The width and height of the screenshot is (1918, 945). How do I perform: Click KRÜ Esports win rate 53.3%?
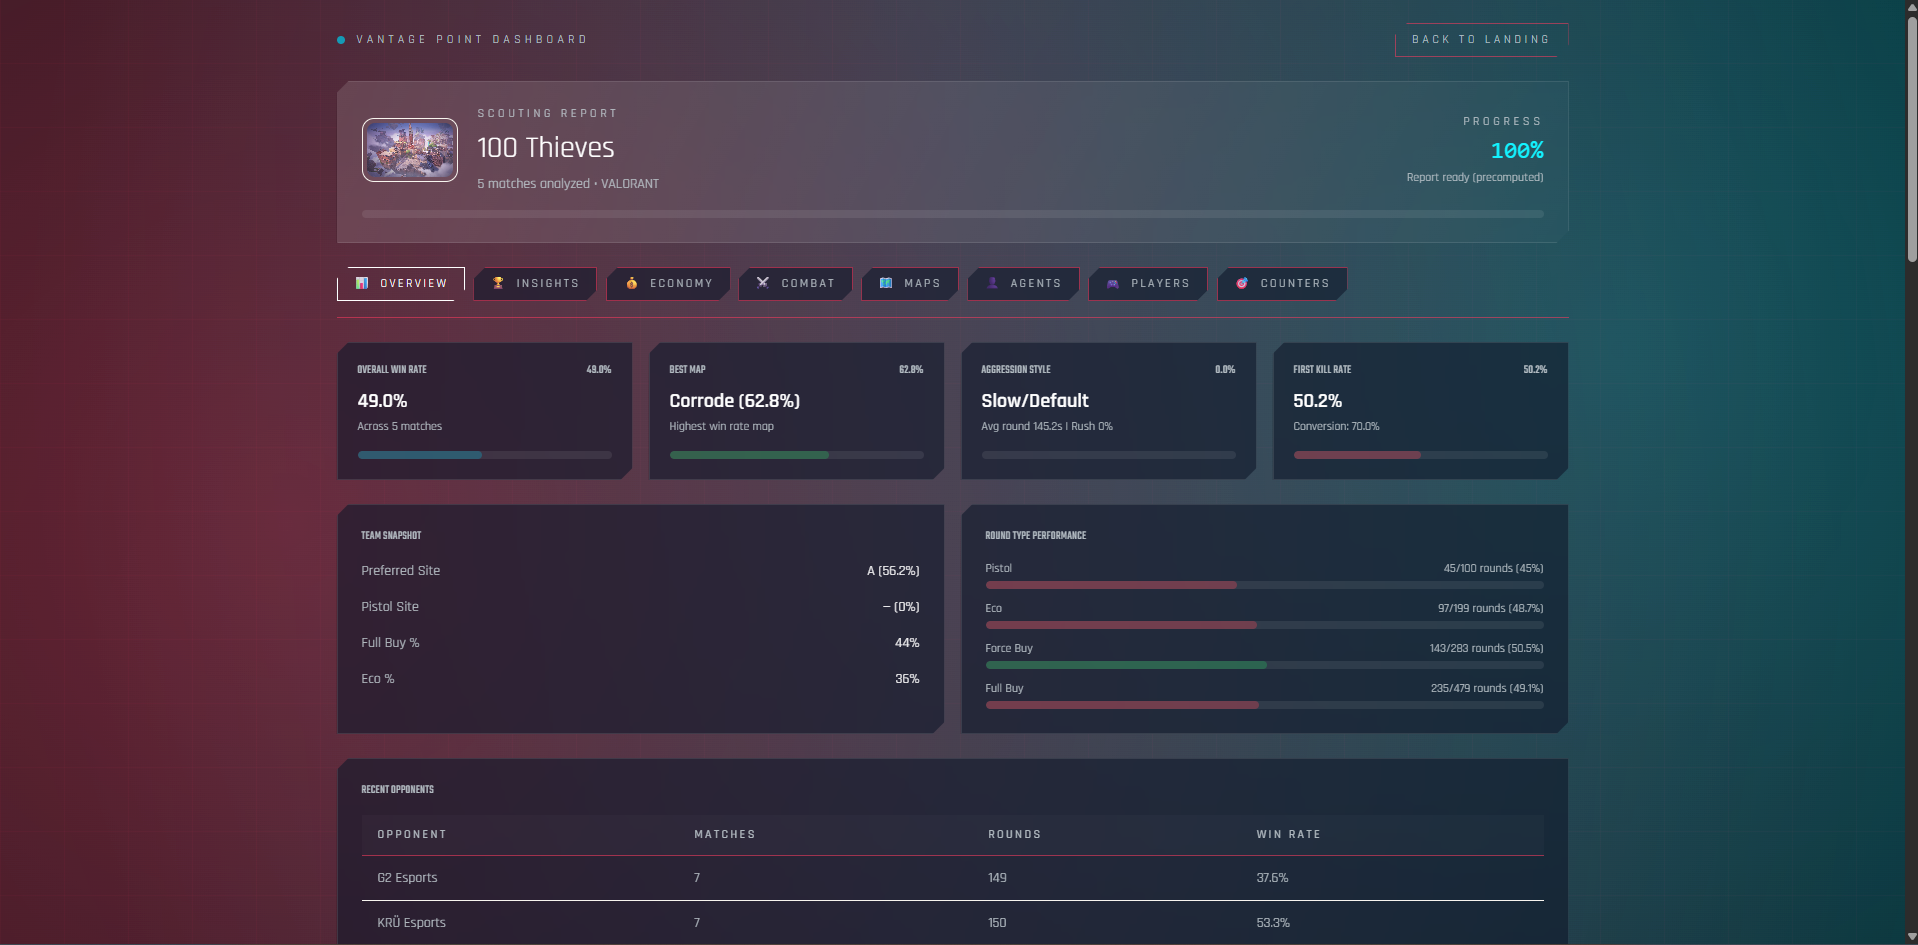[1273, 923]
